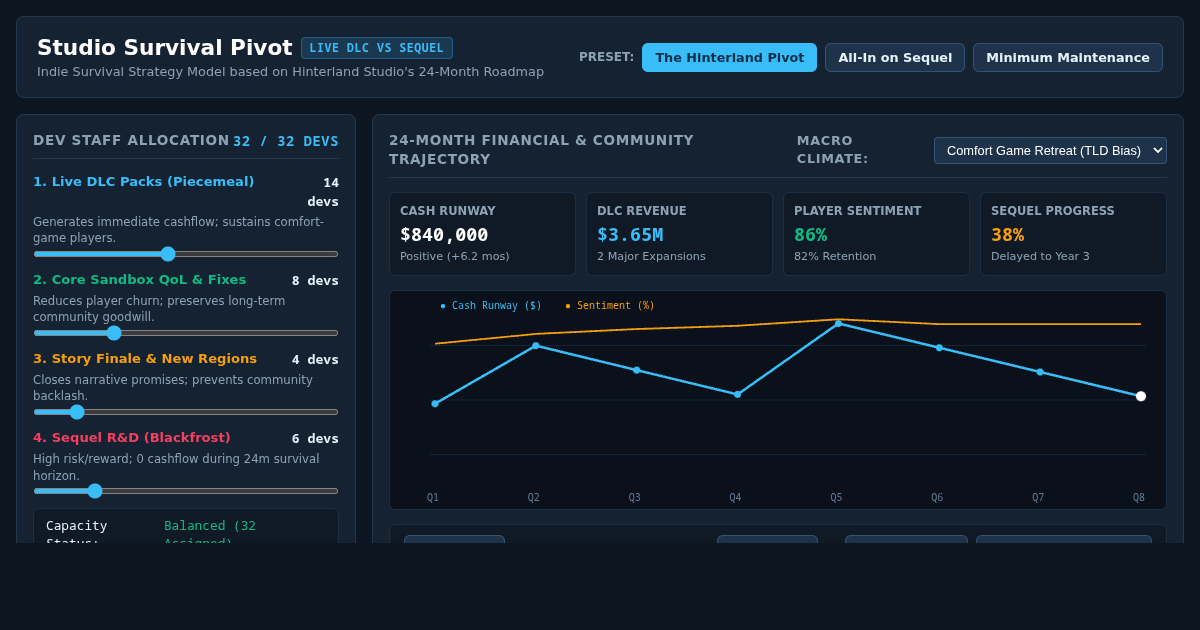Click the Hinterland Studio roadmap subtitle
Screen dimensions: 1200x630
pos(291,72)
